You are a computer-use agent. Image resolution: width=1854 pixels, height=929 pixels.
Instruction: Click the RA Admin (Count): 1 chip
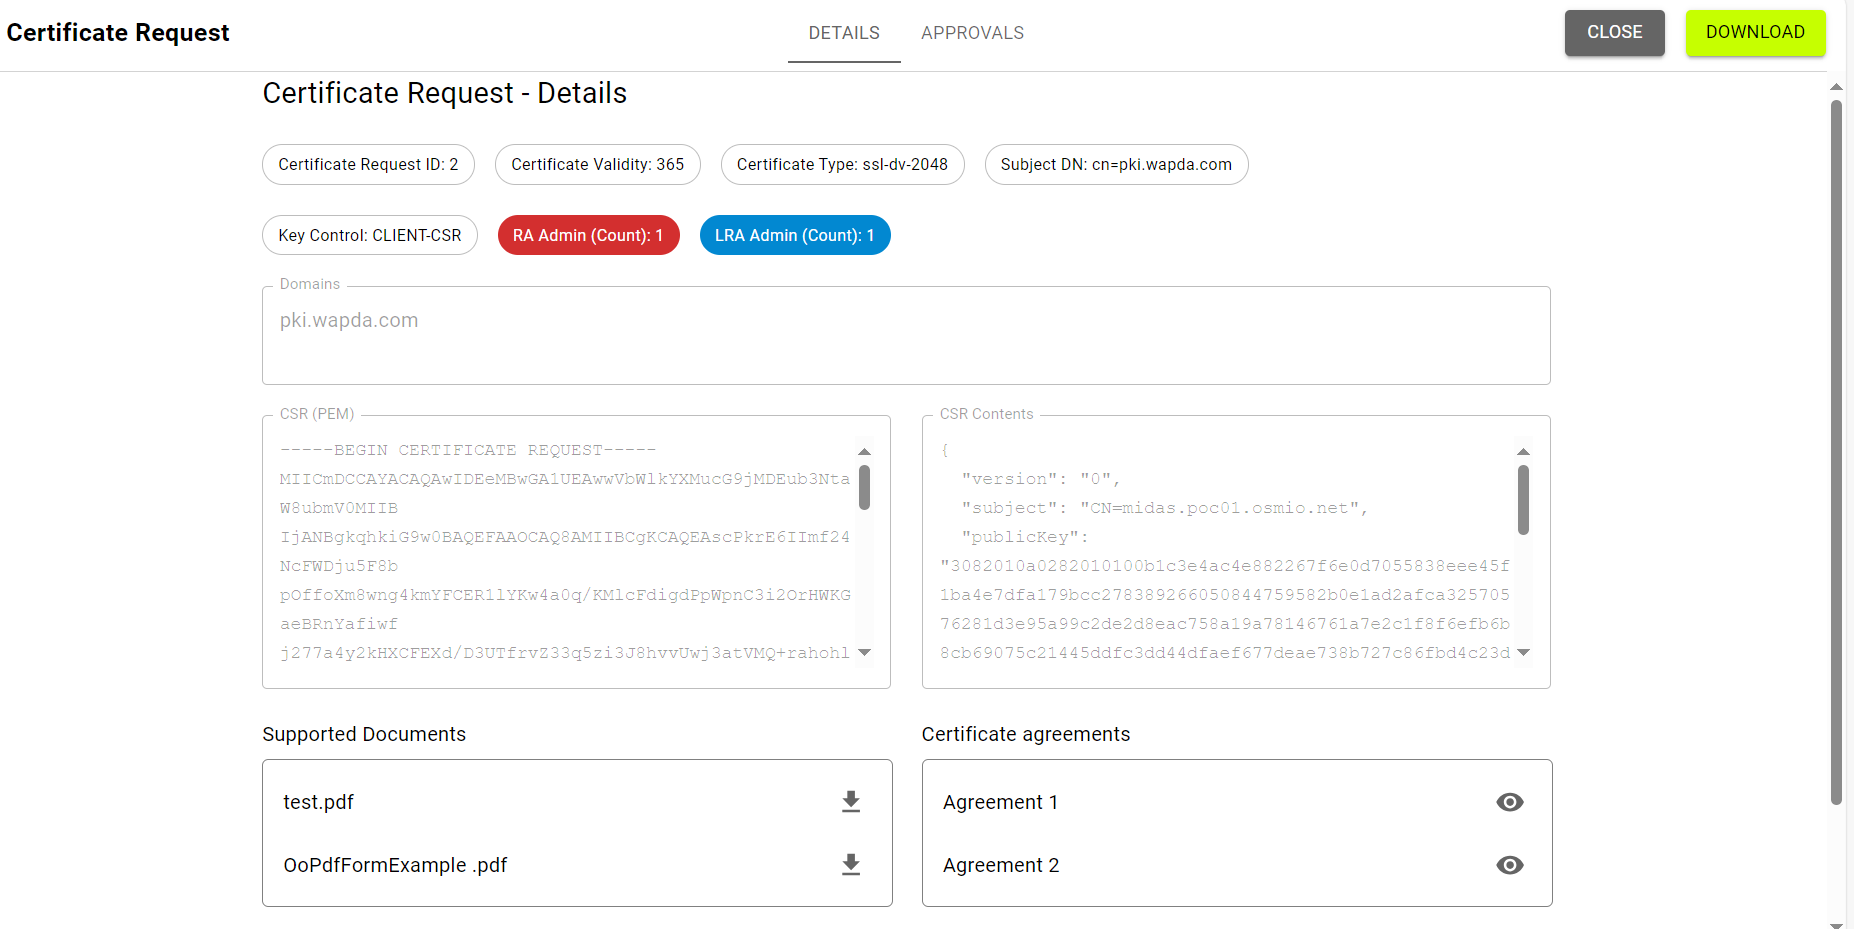[588, 235]
